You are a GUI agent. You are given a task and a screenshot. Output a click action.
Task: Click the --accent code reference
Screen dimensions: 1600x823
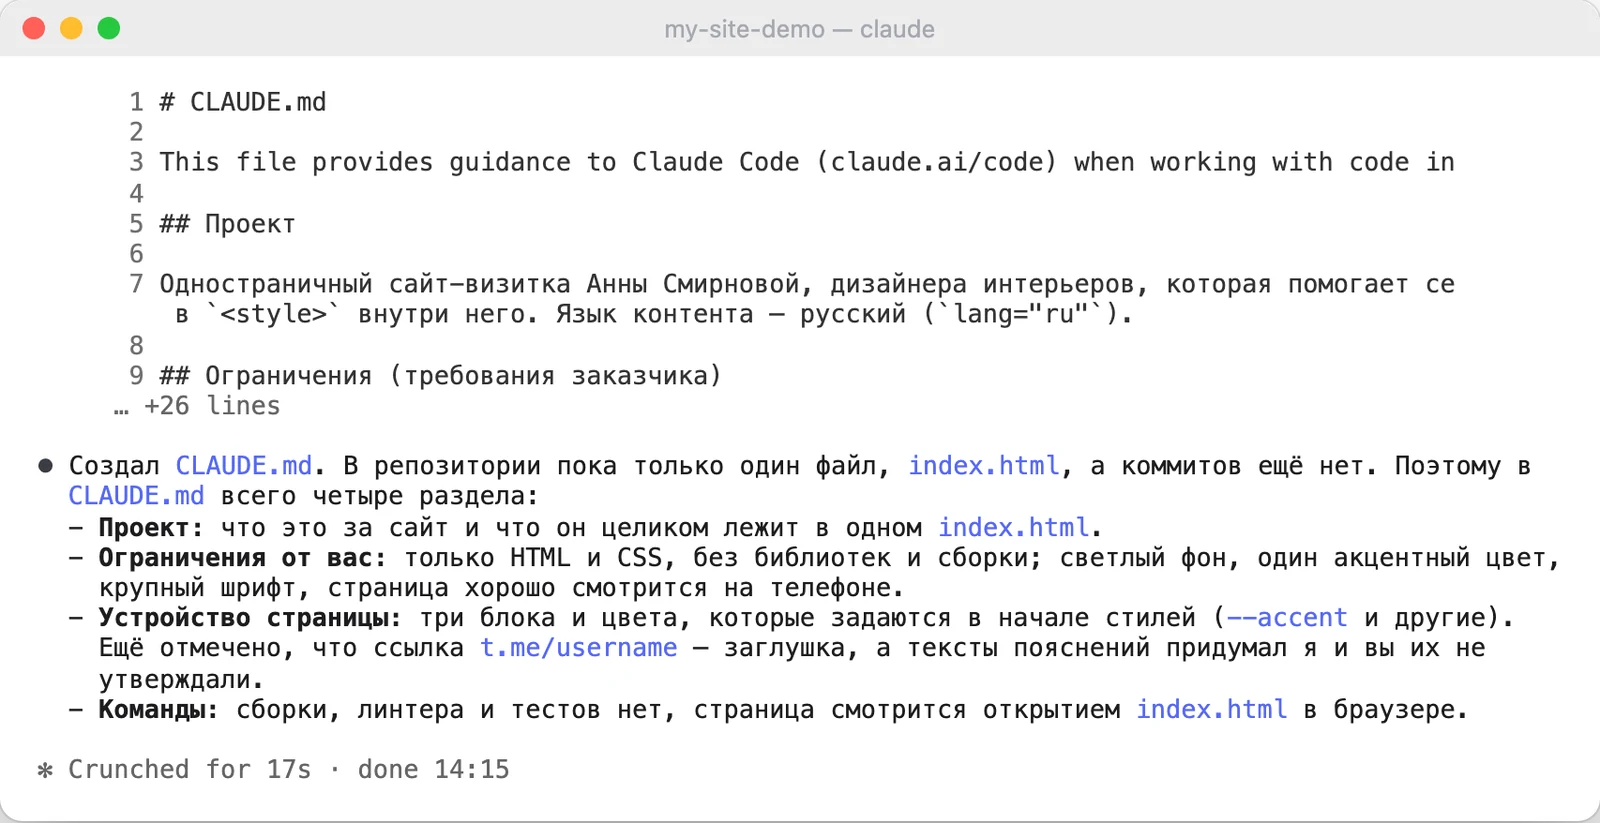(x=1287, y=618)
